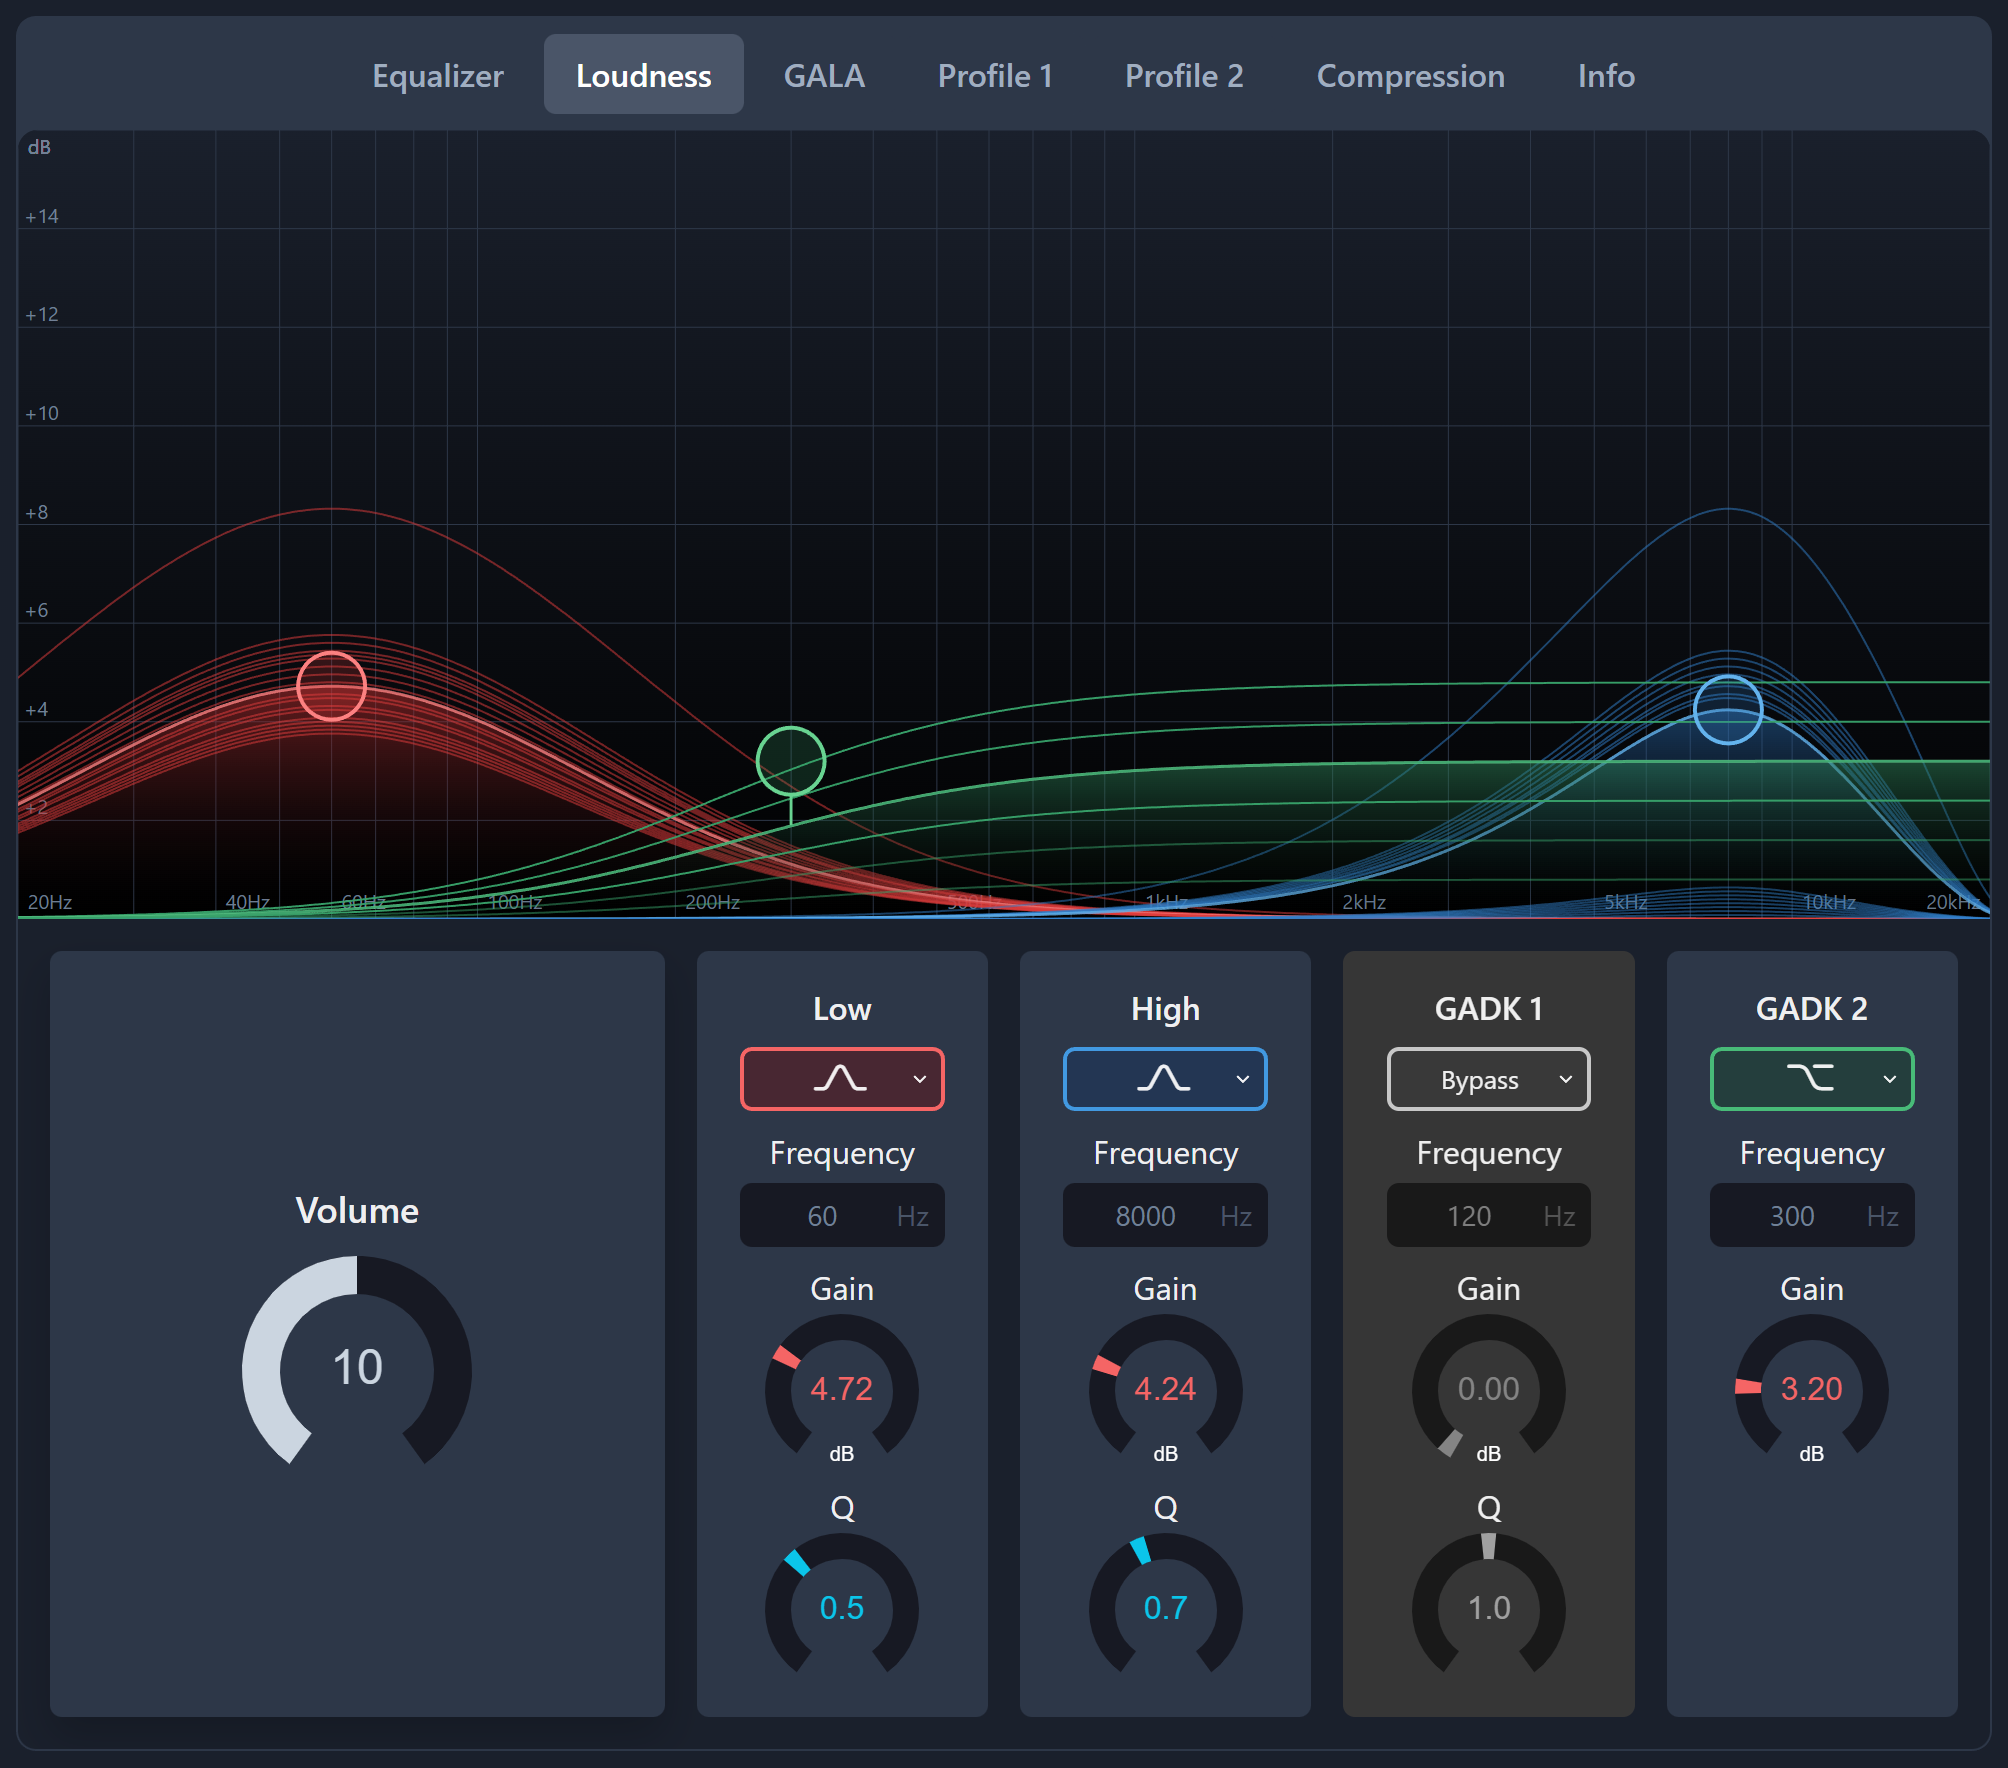Open the High filter type dropdown

[x=1242, y=1079]
